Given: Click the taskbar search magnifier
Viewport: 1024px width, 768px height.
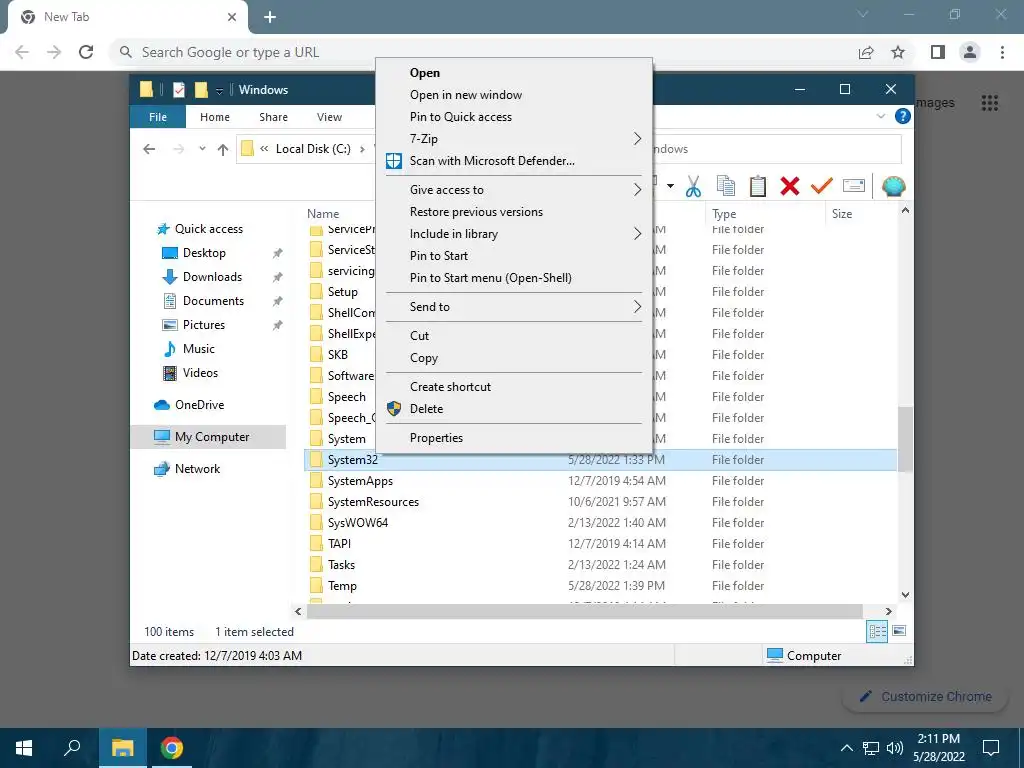Looking at the screenshot, I should (72, 748).
